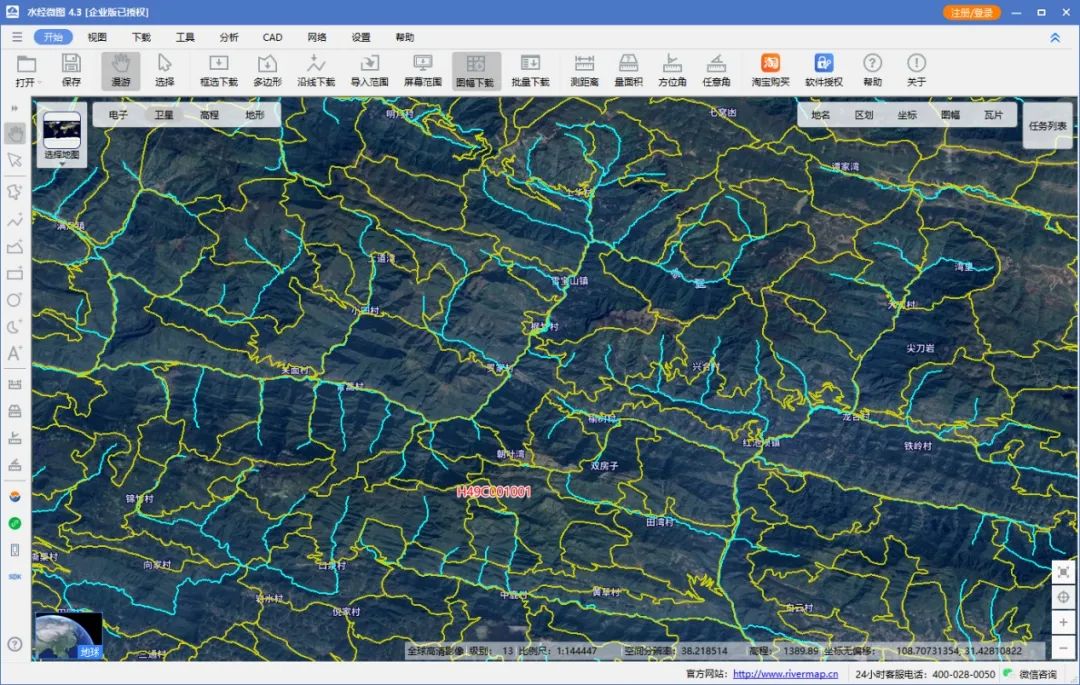Toggle 区划 boundaries overlay

pos(864,115)
